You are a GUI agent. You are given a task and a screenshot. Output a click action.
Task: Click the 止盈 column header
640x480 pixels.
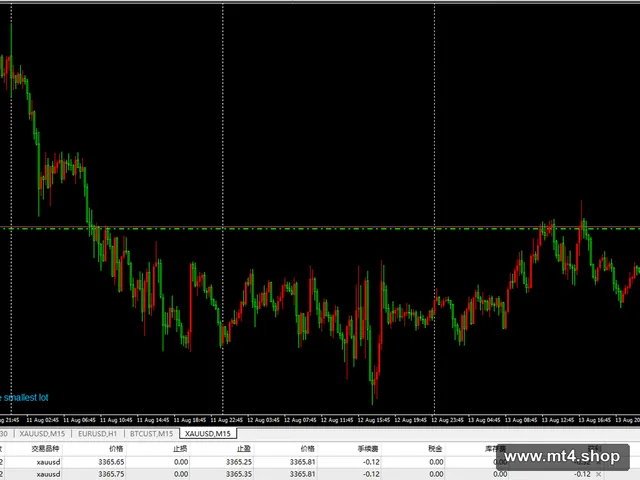[x=244, y=449]
